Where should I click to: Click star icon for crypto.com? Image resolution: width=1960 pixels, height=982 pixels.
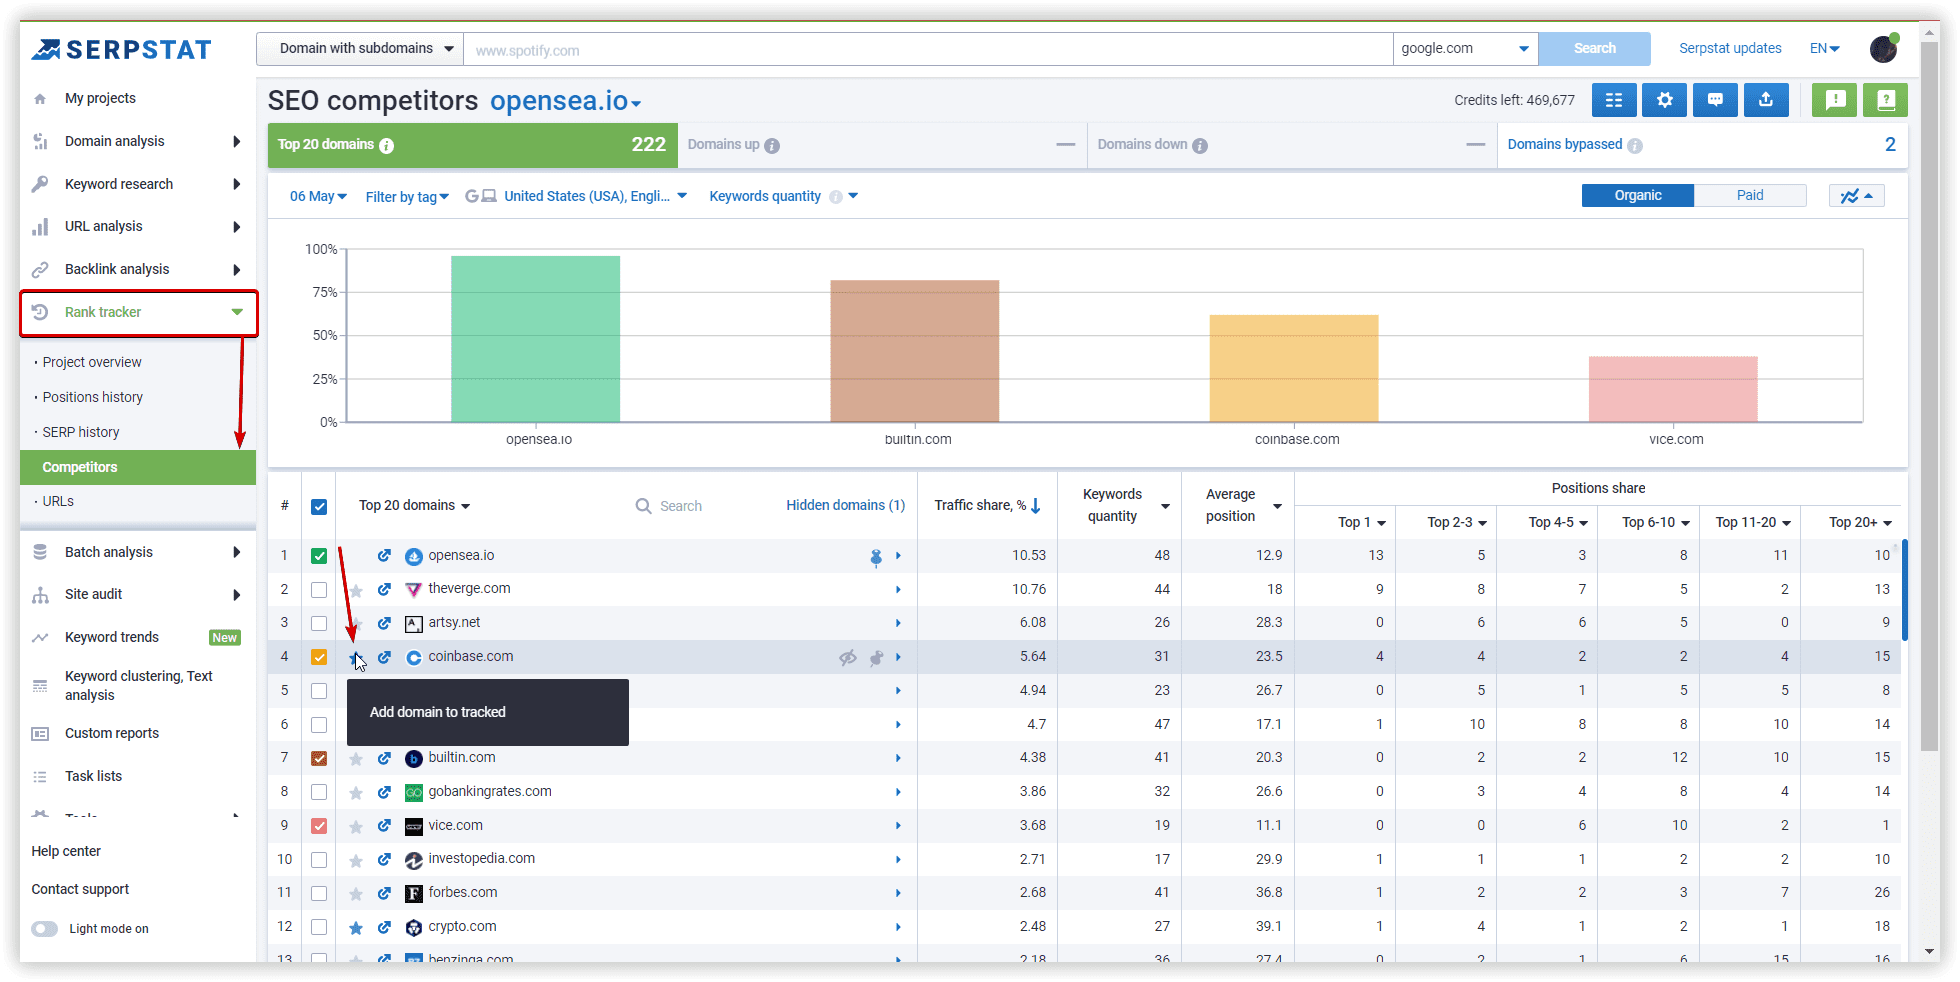(356, 928)
